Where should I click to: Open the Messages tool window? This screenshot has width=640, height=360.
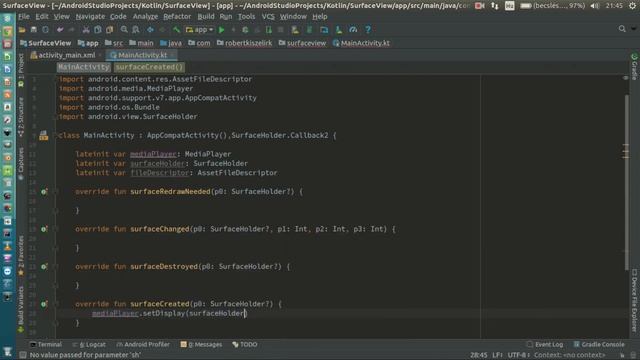coord(201,344)
